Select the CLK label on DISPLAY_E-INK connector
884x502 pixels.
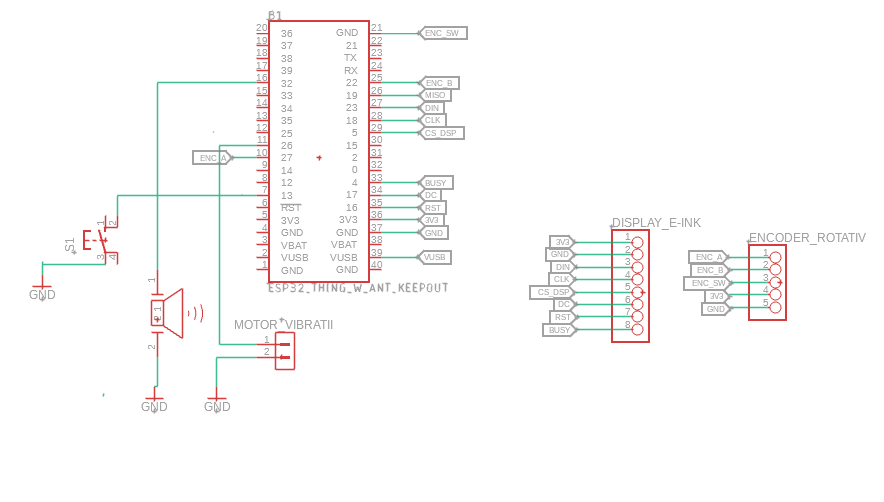point(562,279)
